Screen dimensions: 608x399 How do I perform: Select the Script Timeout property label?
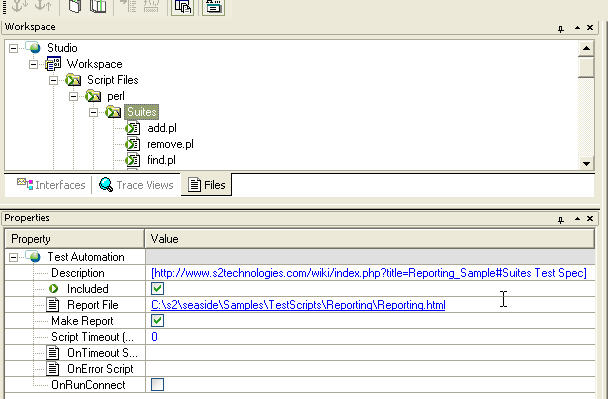tap(92, 337)
